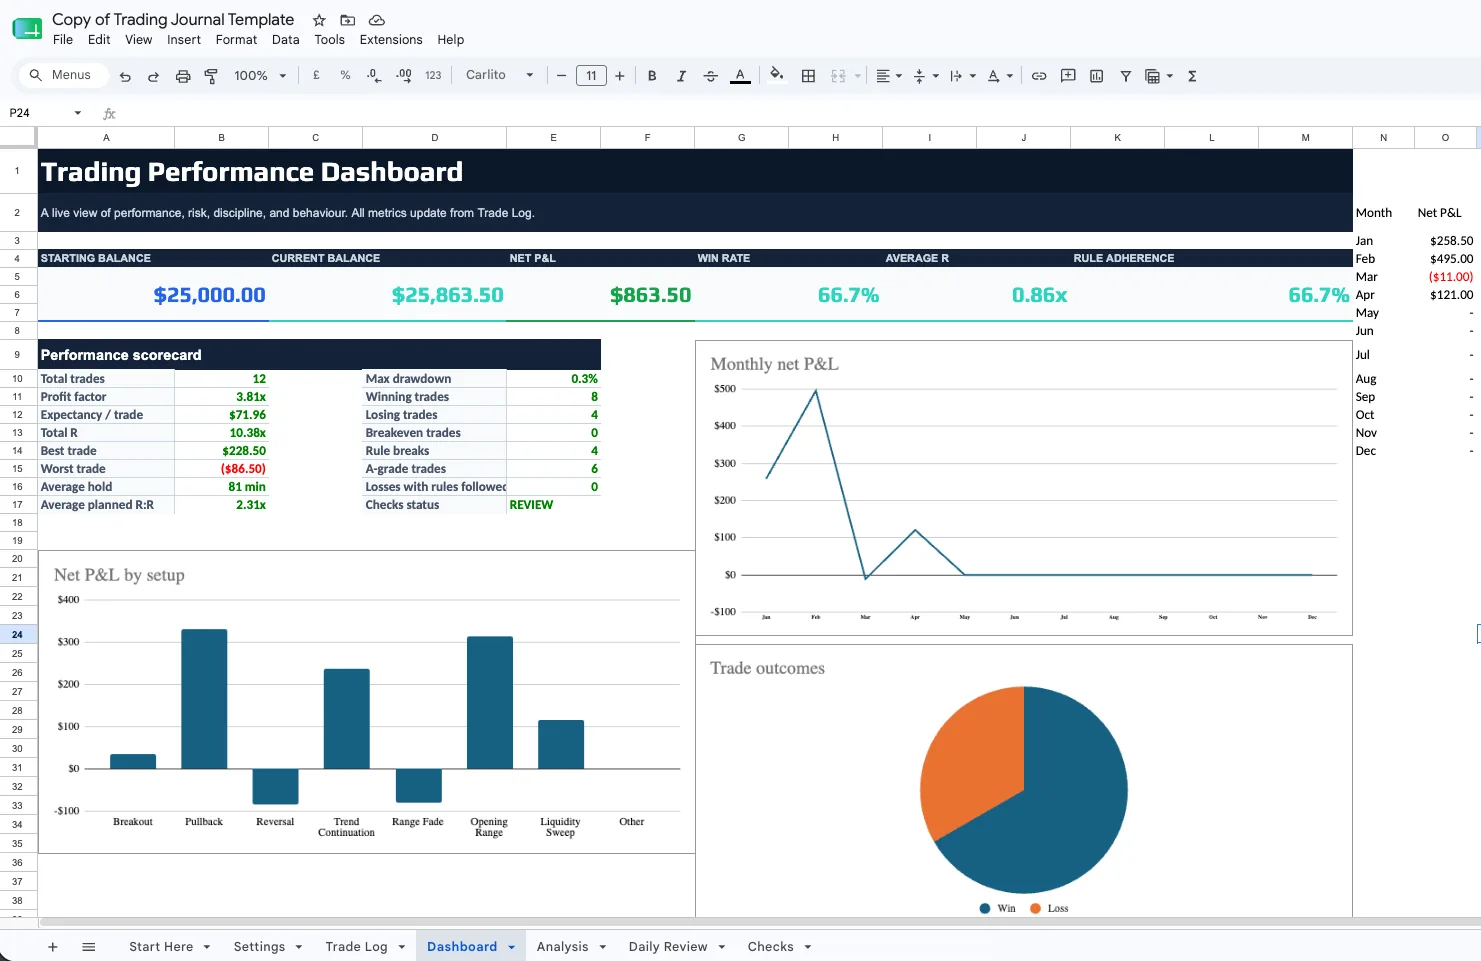Open the Dashboard tab dropdown arrow
1481x961 pixels.
pos(511,947)
